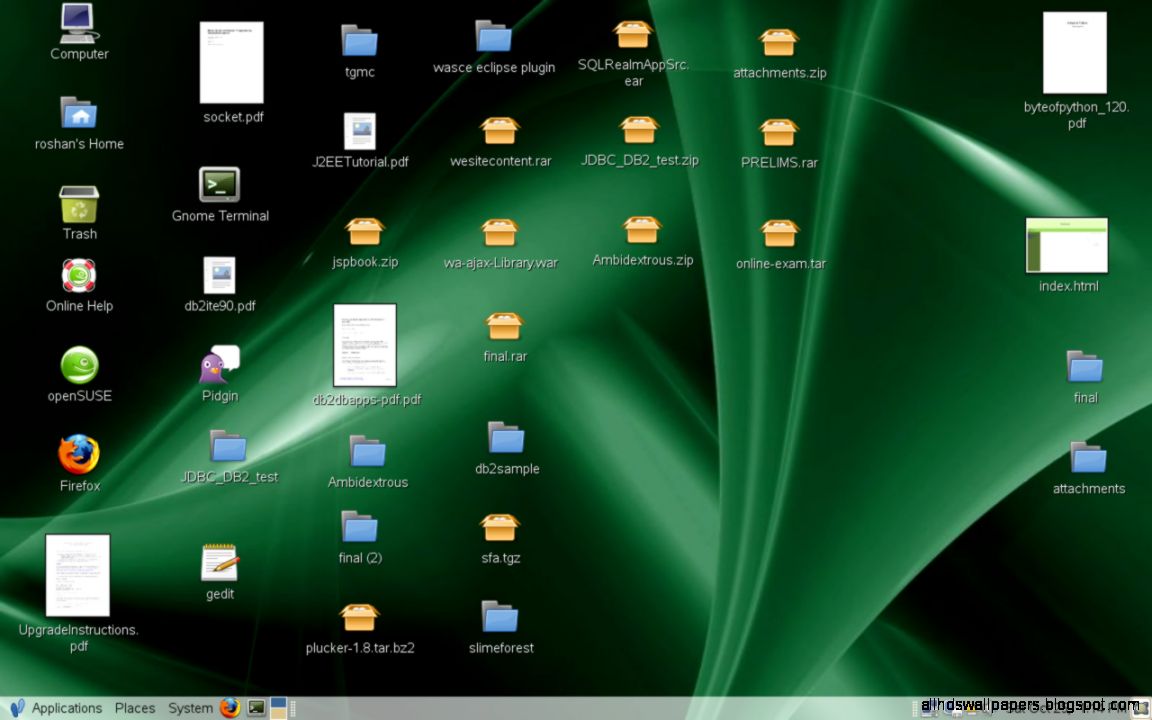Viewport: 1152px width, 720px height.
Task: Open the terminal launcher in the panel
Action: coord(254,708)
